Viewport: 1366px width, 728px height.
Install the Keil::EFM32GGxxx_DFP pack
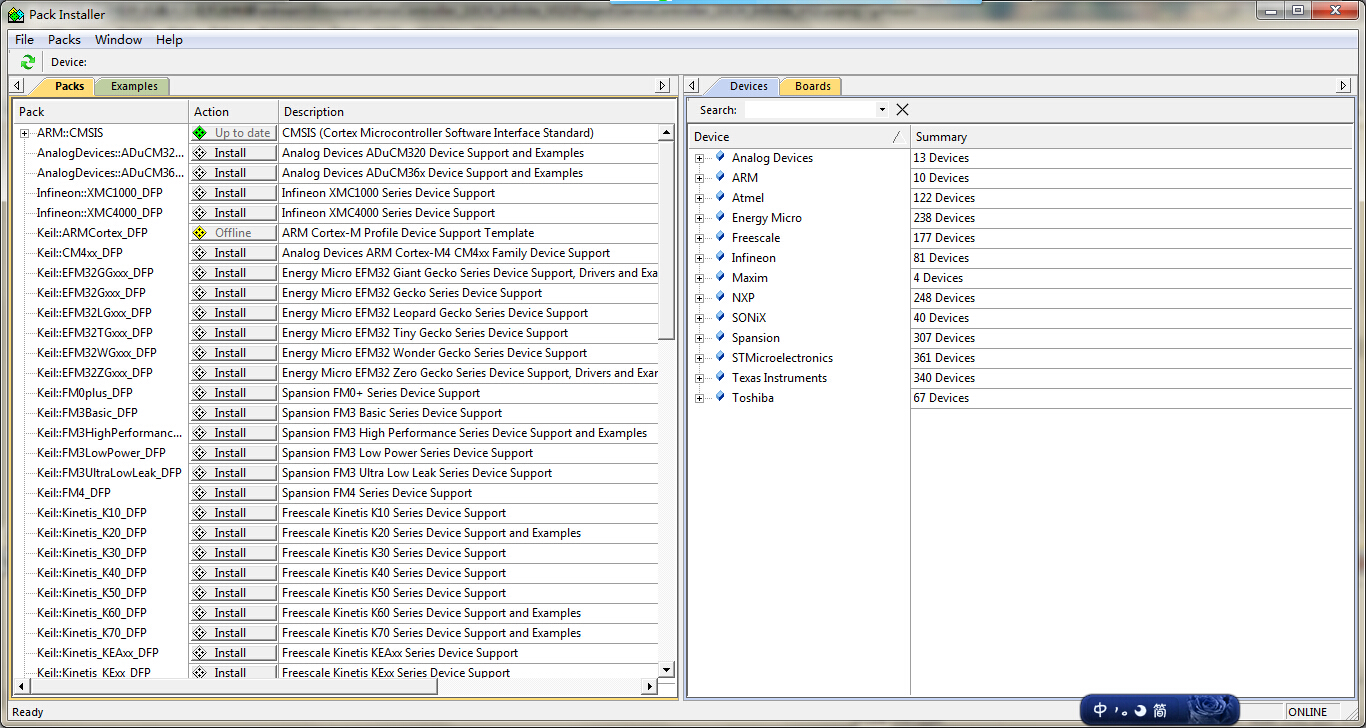pos(233,273)
